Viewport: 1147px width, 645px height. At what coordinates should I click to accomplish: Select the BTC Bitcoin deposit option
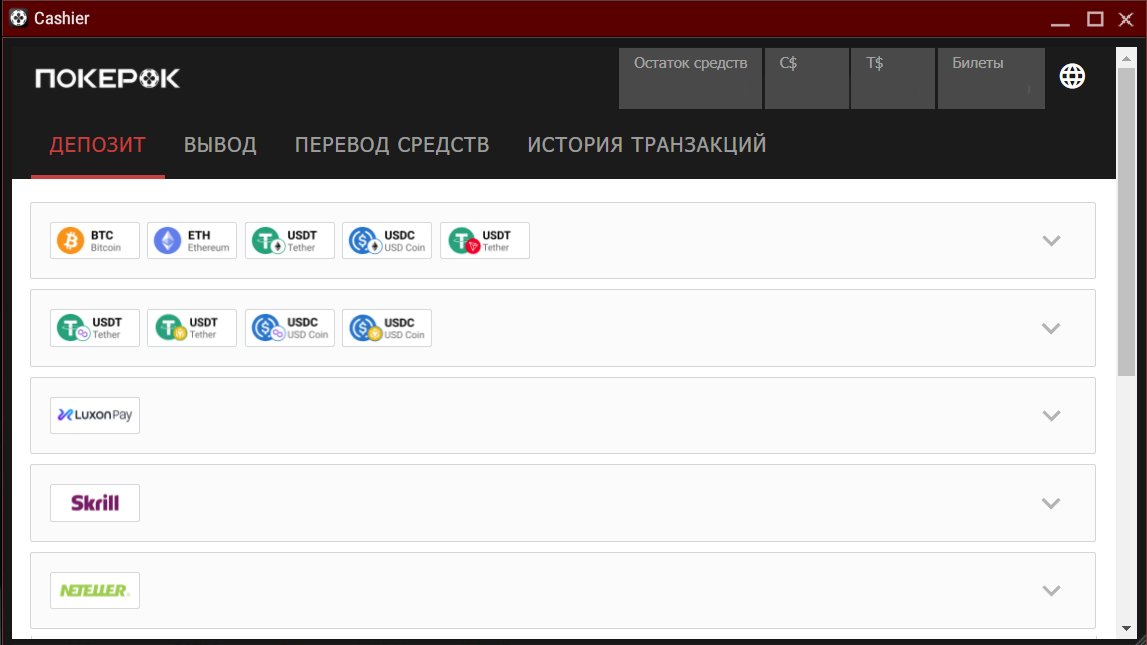pos(95,241)
